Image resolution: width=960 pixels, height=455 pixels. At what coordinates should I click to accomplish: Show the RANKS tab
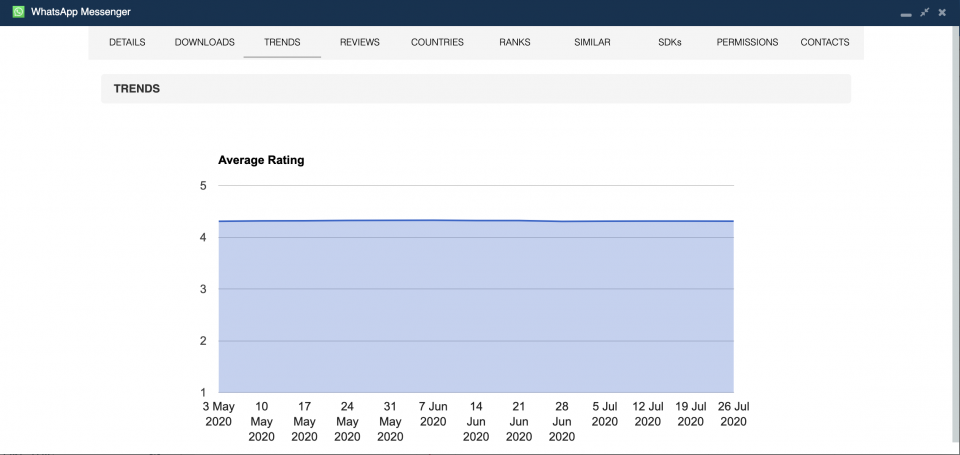515,42
